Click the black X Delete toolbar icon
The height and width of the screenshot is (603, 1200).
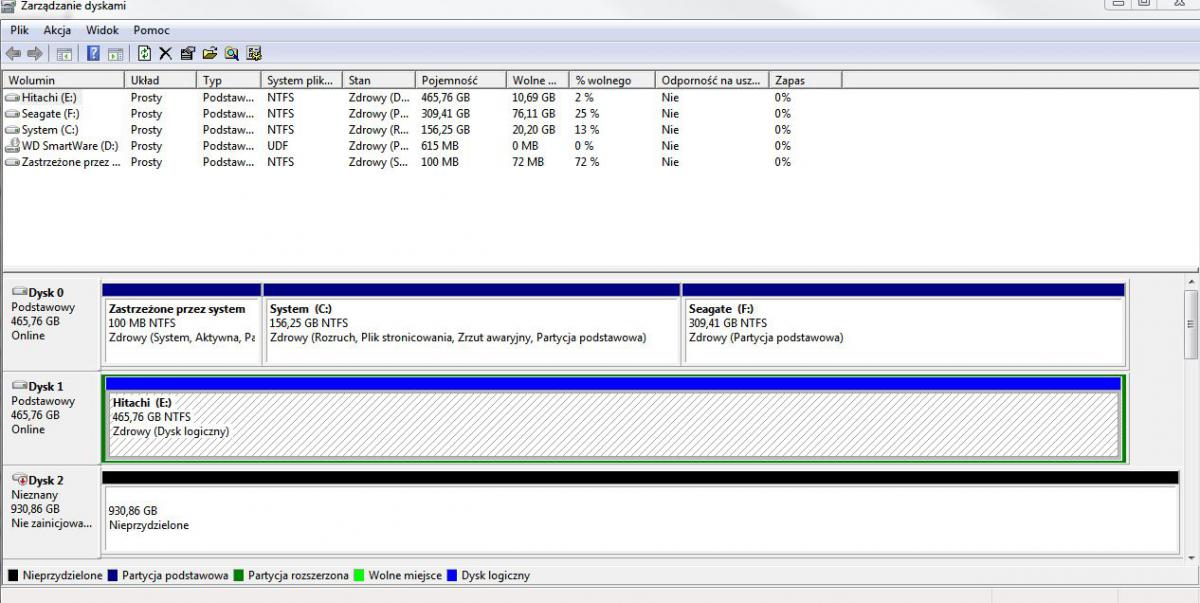[x=166, y=53]
